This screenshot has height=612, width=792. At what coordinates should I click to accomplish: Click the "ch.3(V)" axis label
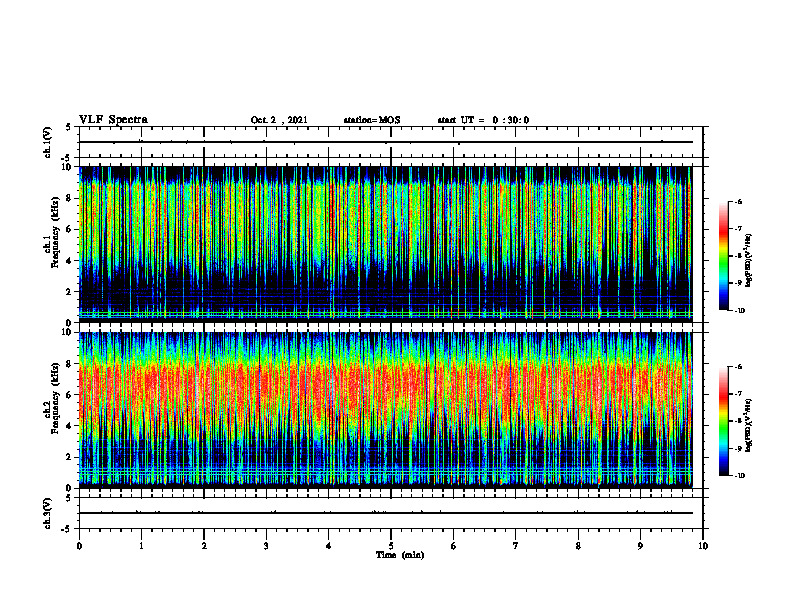(x=48, y=513)
